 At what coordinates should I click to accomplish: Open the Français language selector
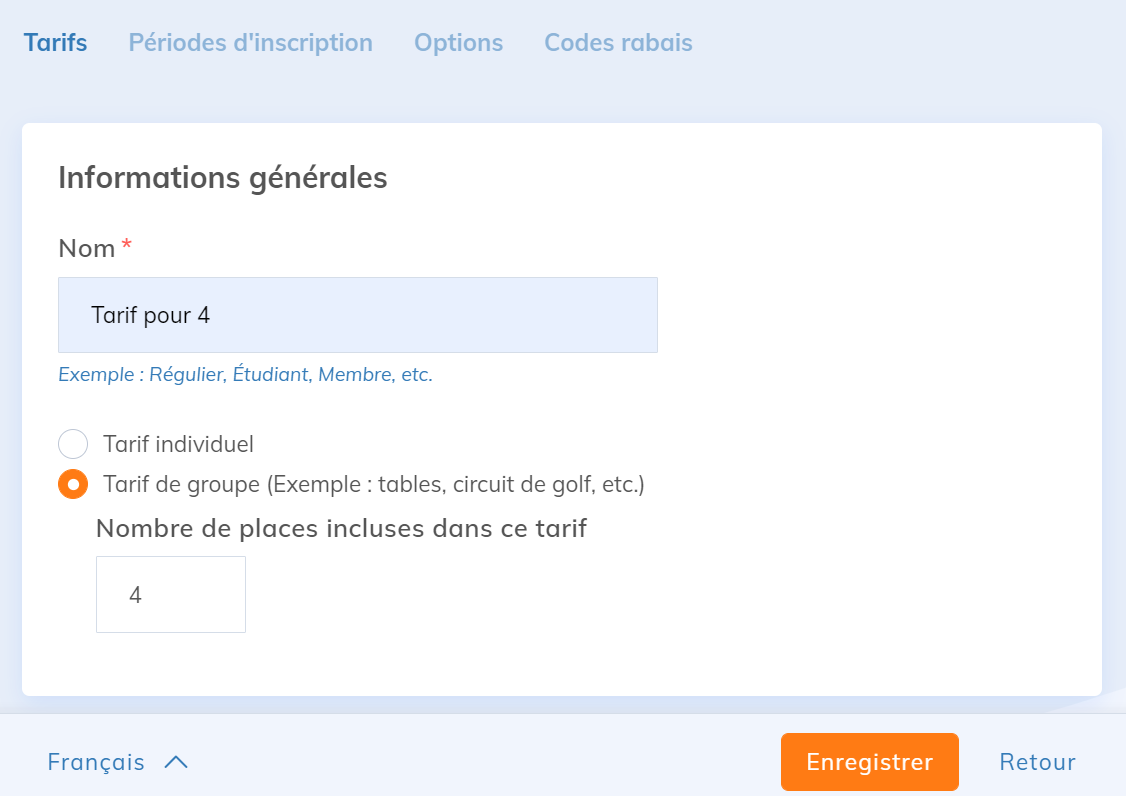96,762
